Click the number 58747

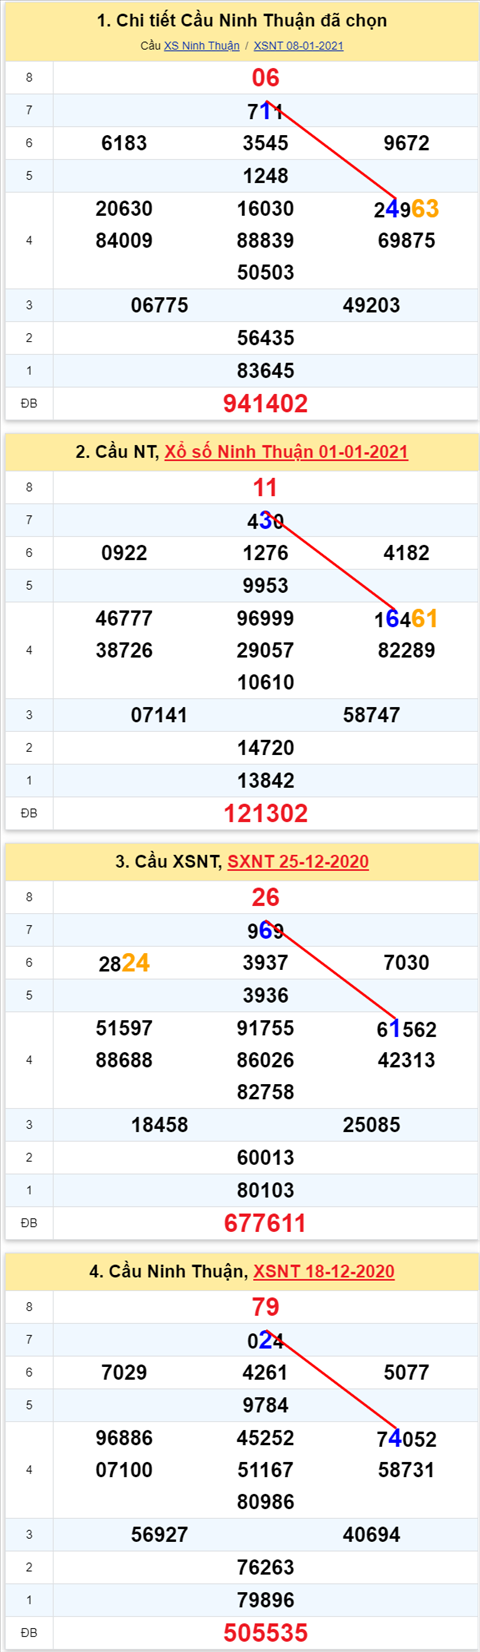tap(372, 716)
